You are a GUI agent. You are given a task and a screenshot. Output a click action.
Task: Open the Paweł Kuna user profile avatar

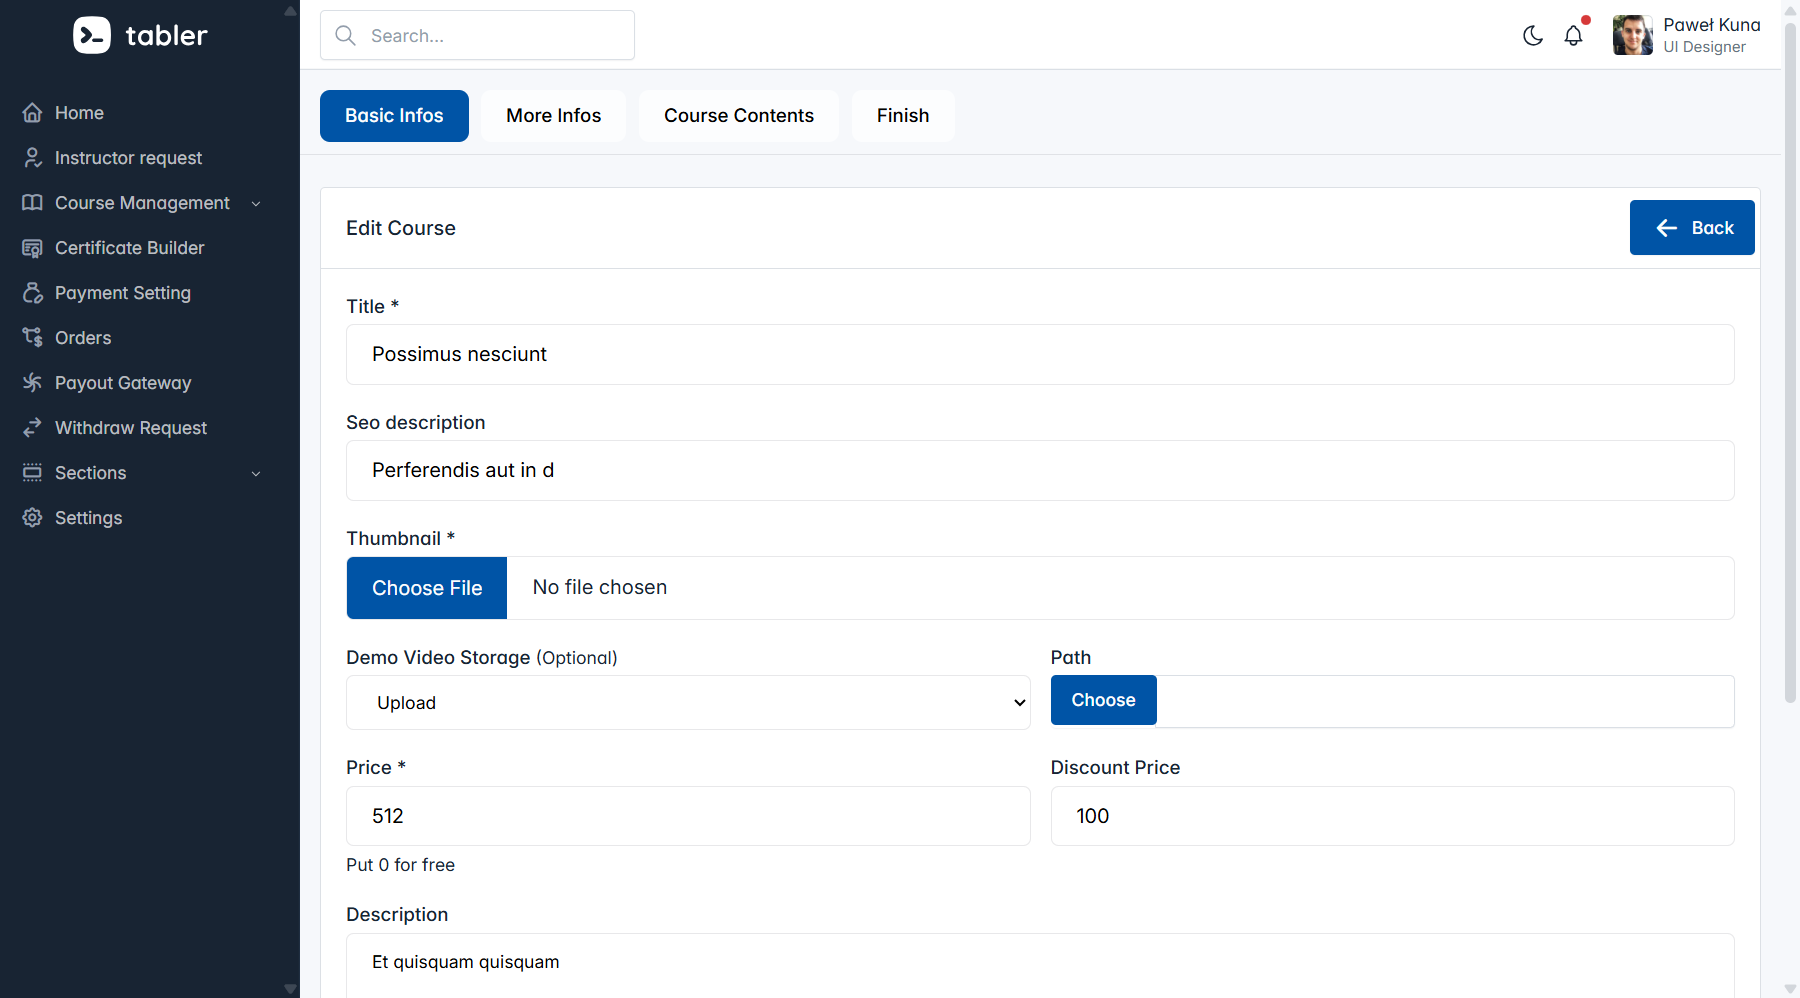click(x=1632, y=36)
